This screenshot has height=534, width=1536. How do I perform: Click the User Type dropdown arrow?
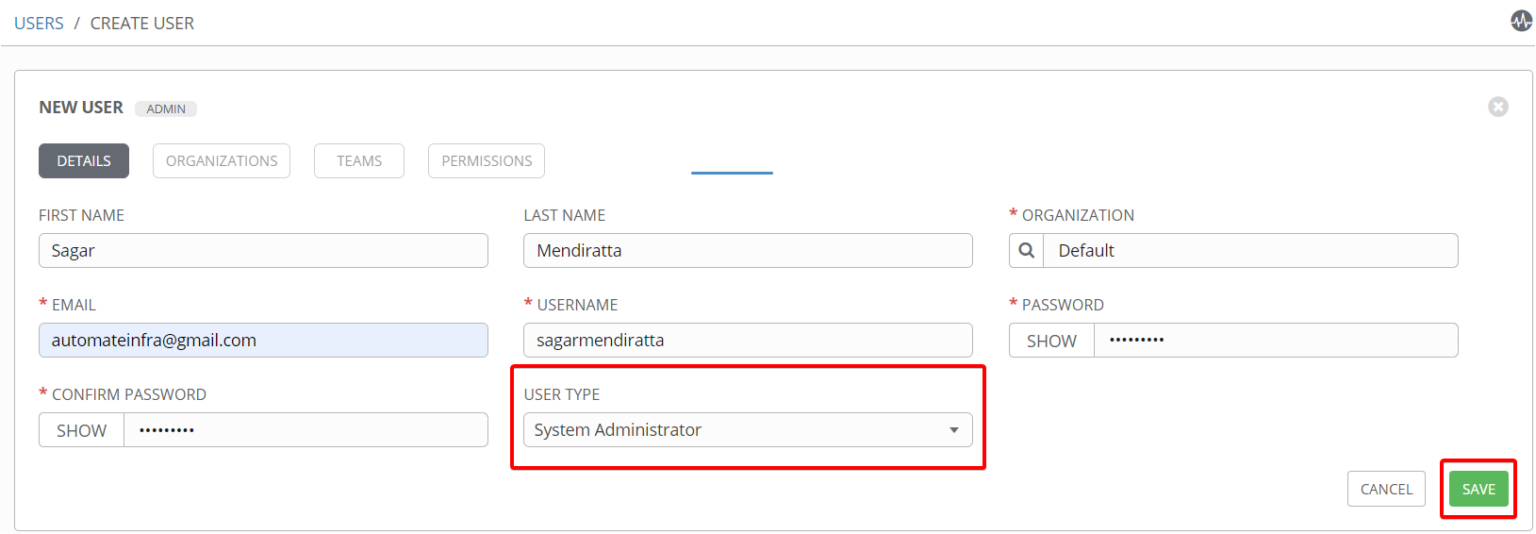point(953,431)
